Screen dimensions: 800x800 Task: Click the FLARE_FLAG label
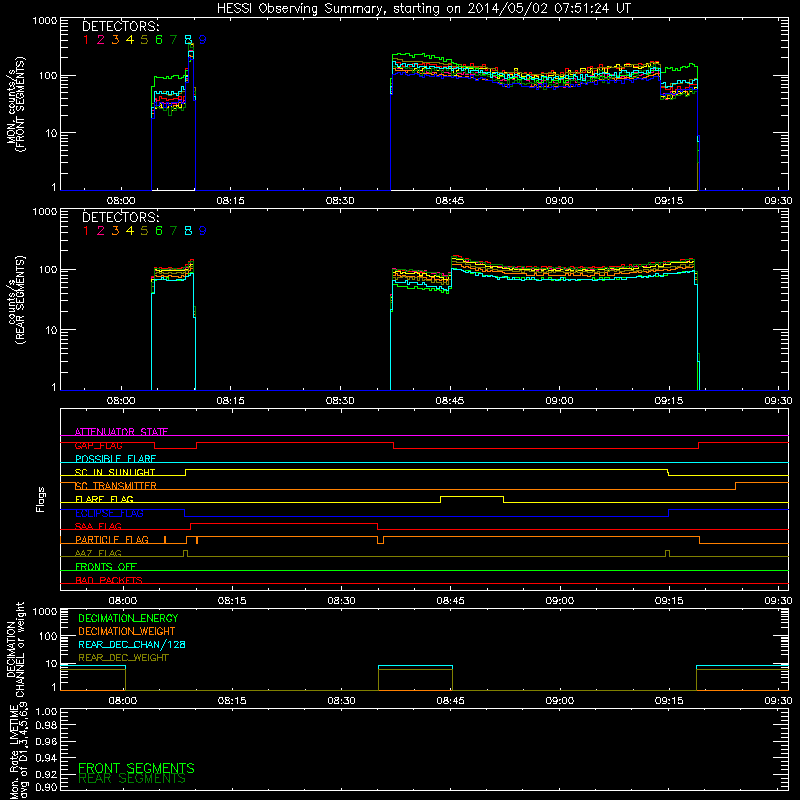click(x=104, y=499)
